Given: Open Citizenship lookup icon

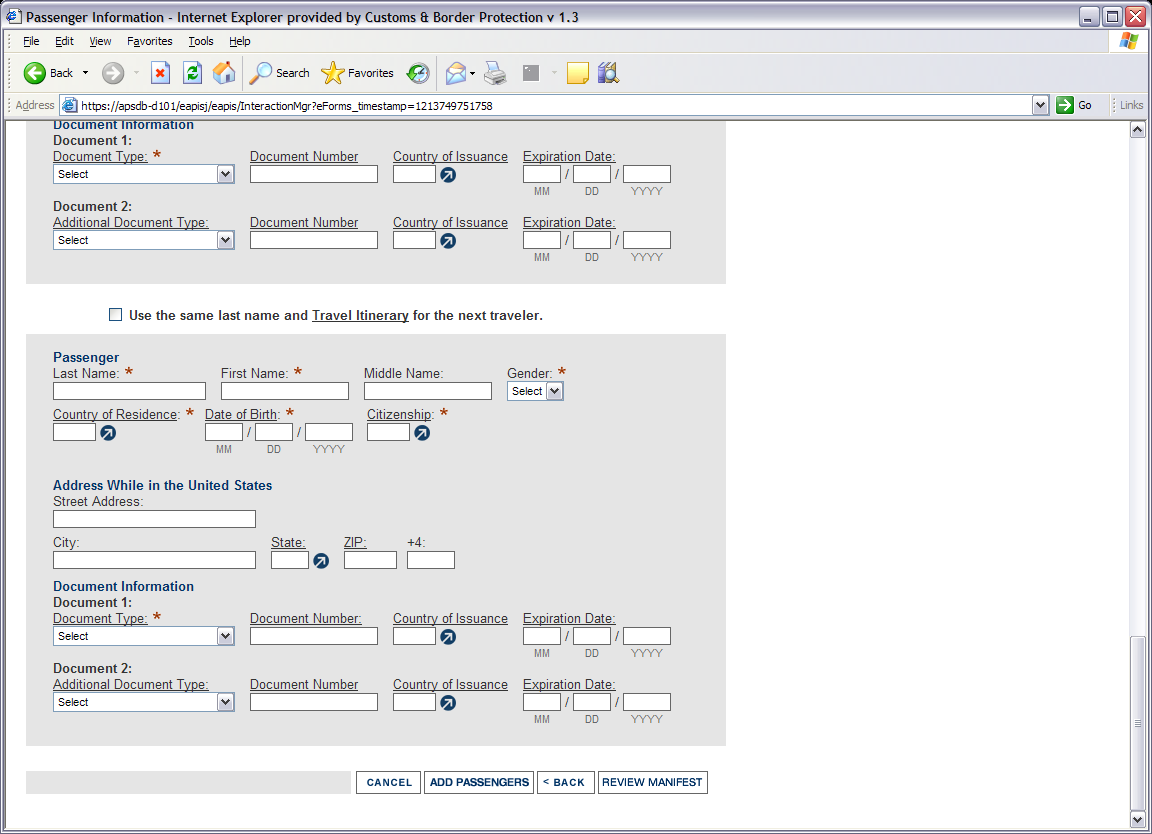Looking at the screenshot, I should point(422,434).
